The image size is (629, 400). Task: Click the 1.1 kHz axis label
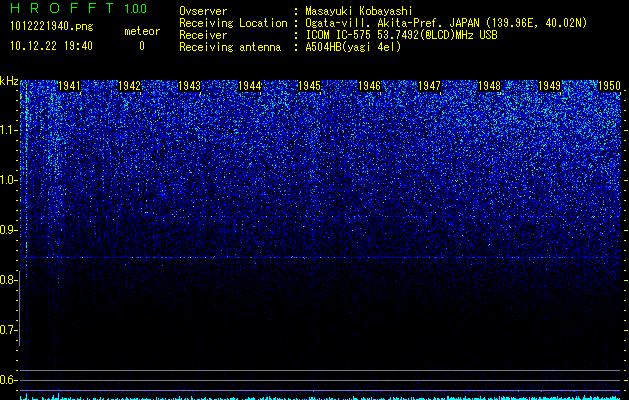[x=9, y=130]
